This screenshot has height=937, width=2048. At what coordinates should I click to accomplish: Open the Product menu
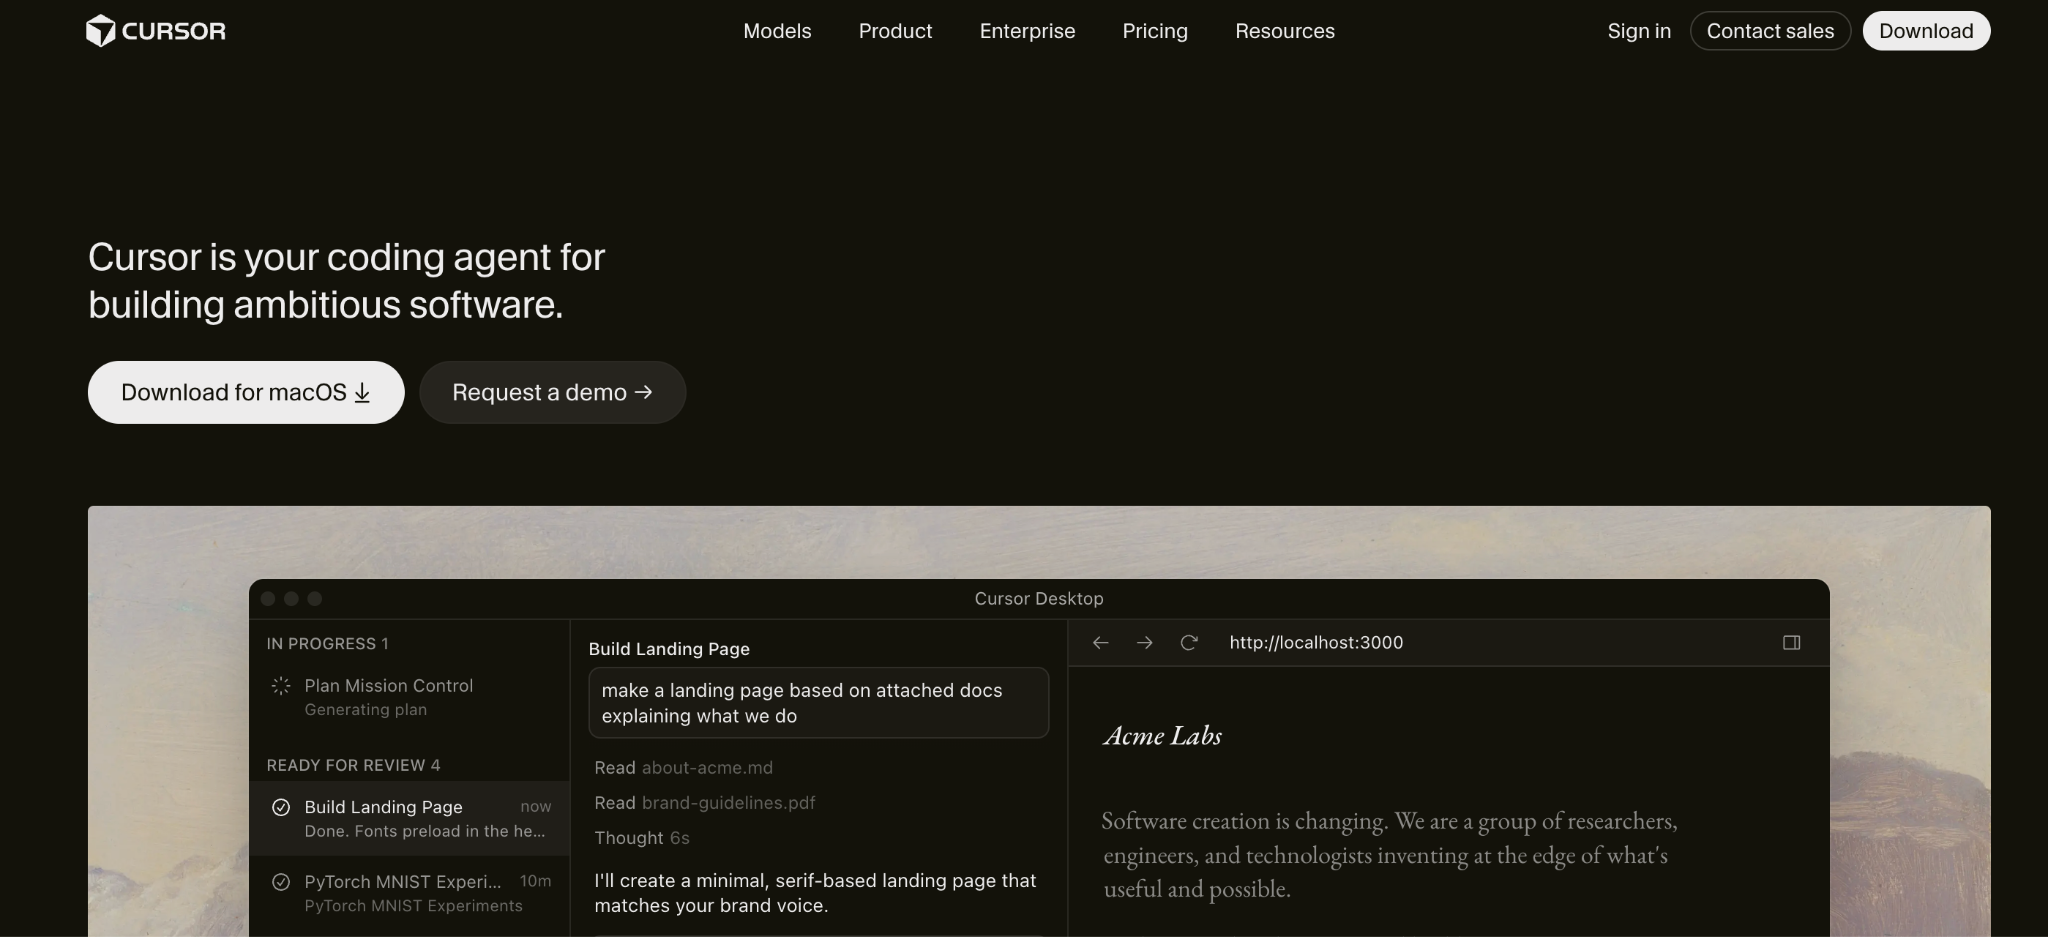click(895, 31)
